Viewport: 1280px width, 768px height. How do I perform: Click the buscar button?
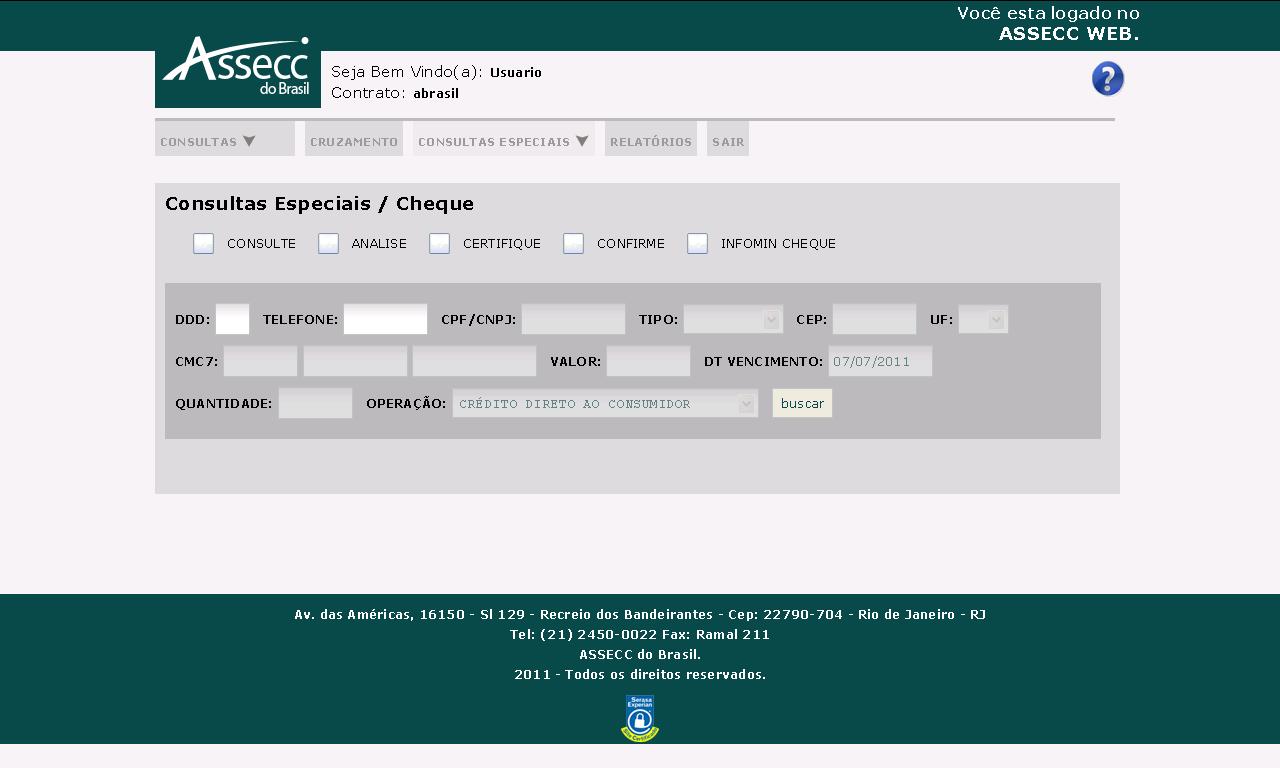[x=802, y=403]
